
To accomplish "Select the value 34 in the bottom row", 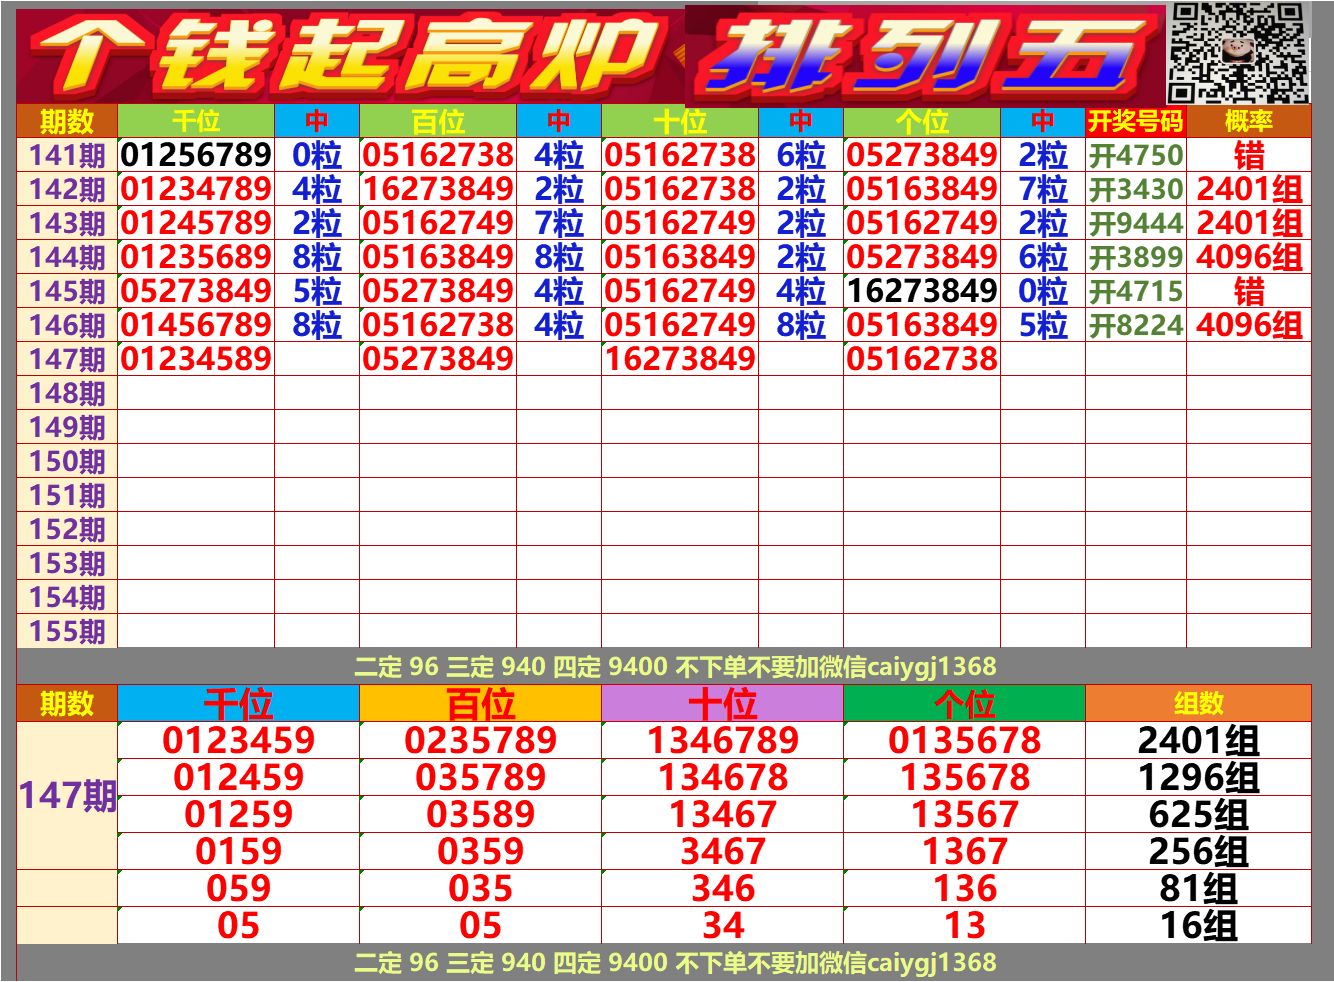I will 722,926.
